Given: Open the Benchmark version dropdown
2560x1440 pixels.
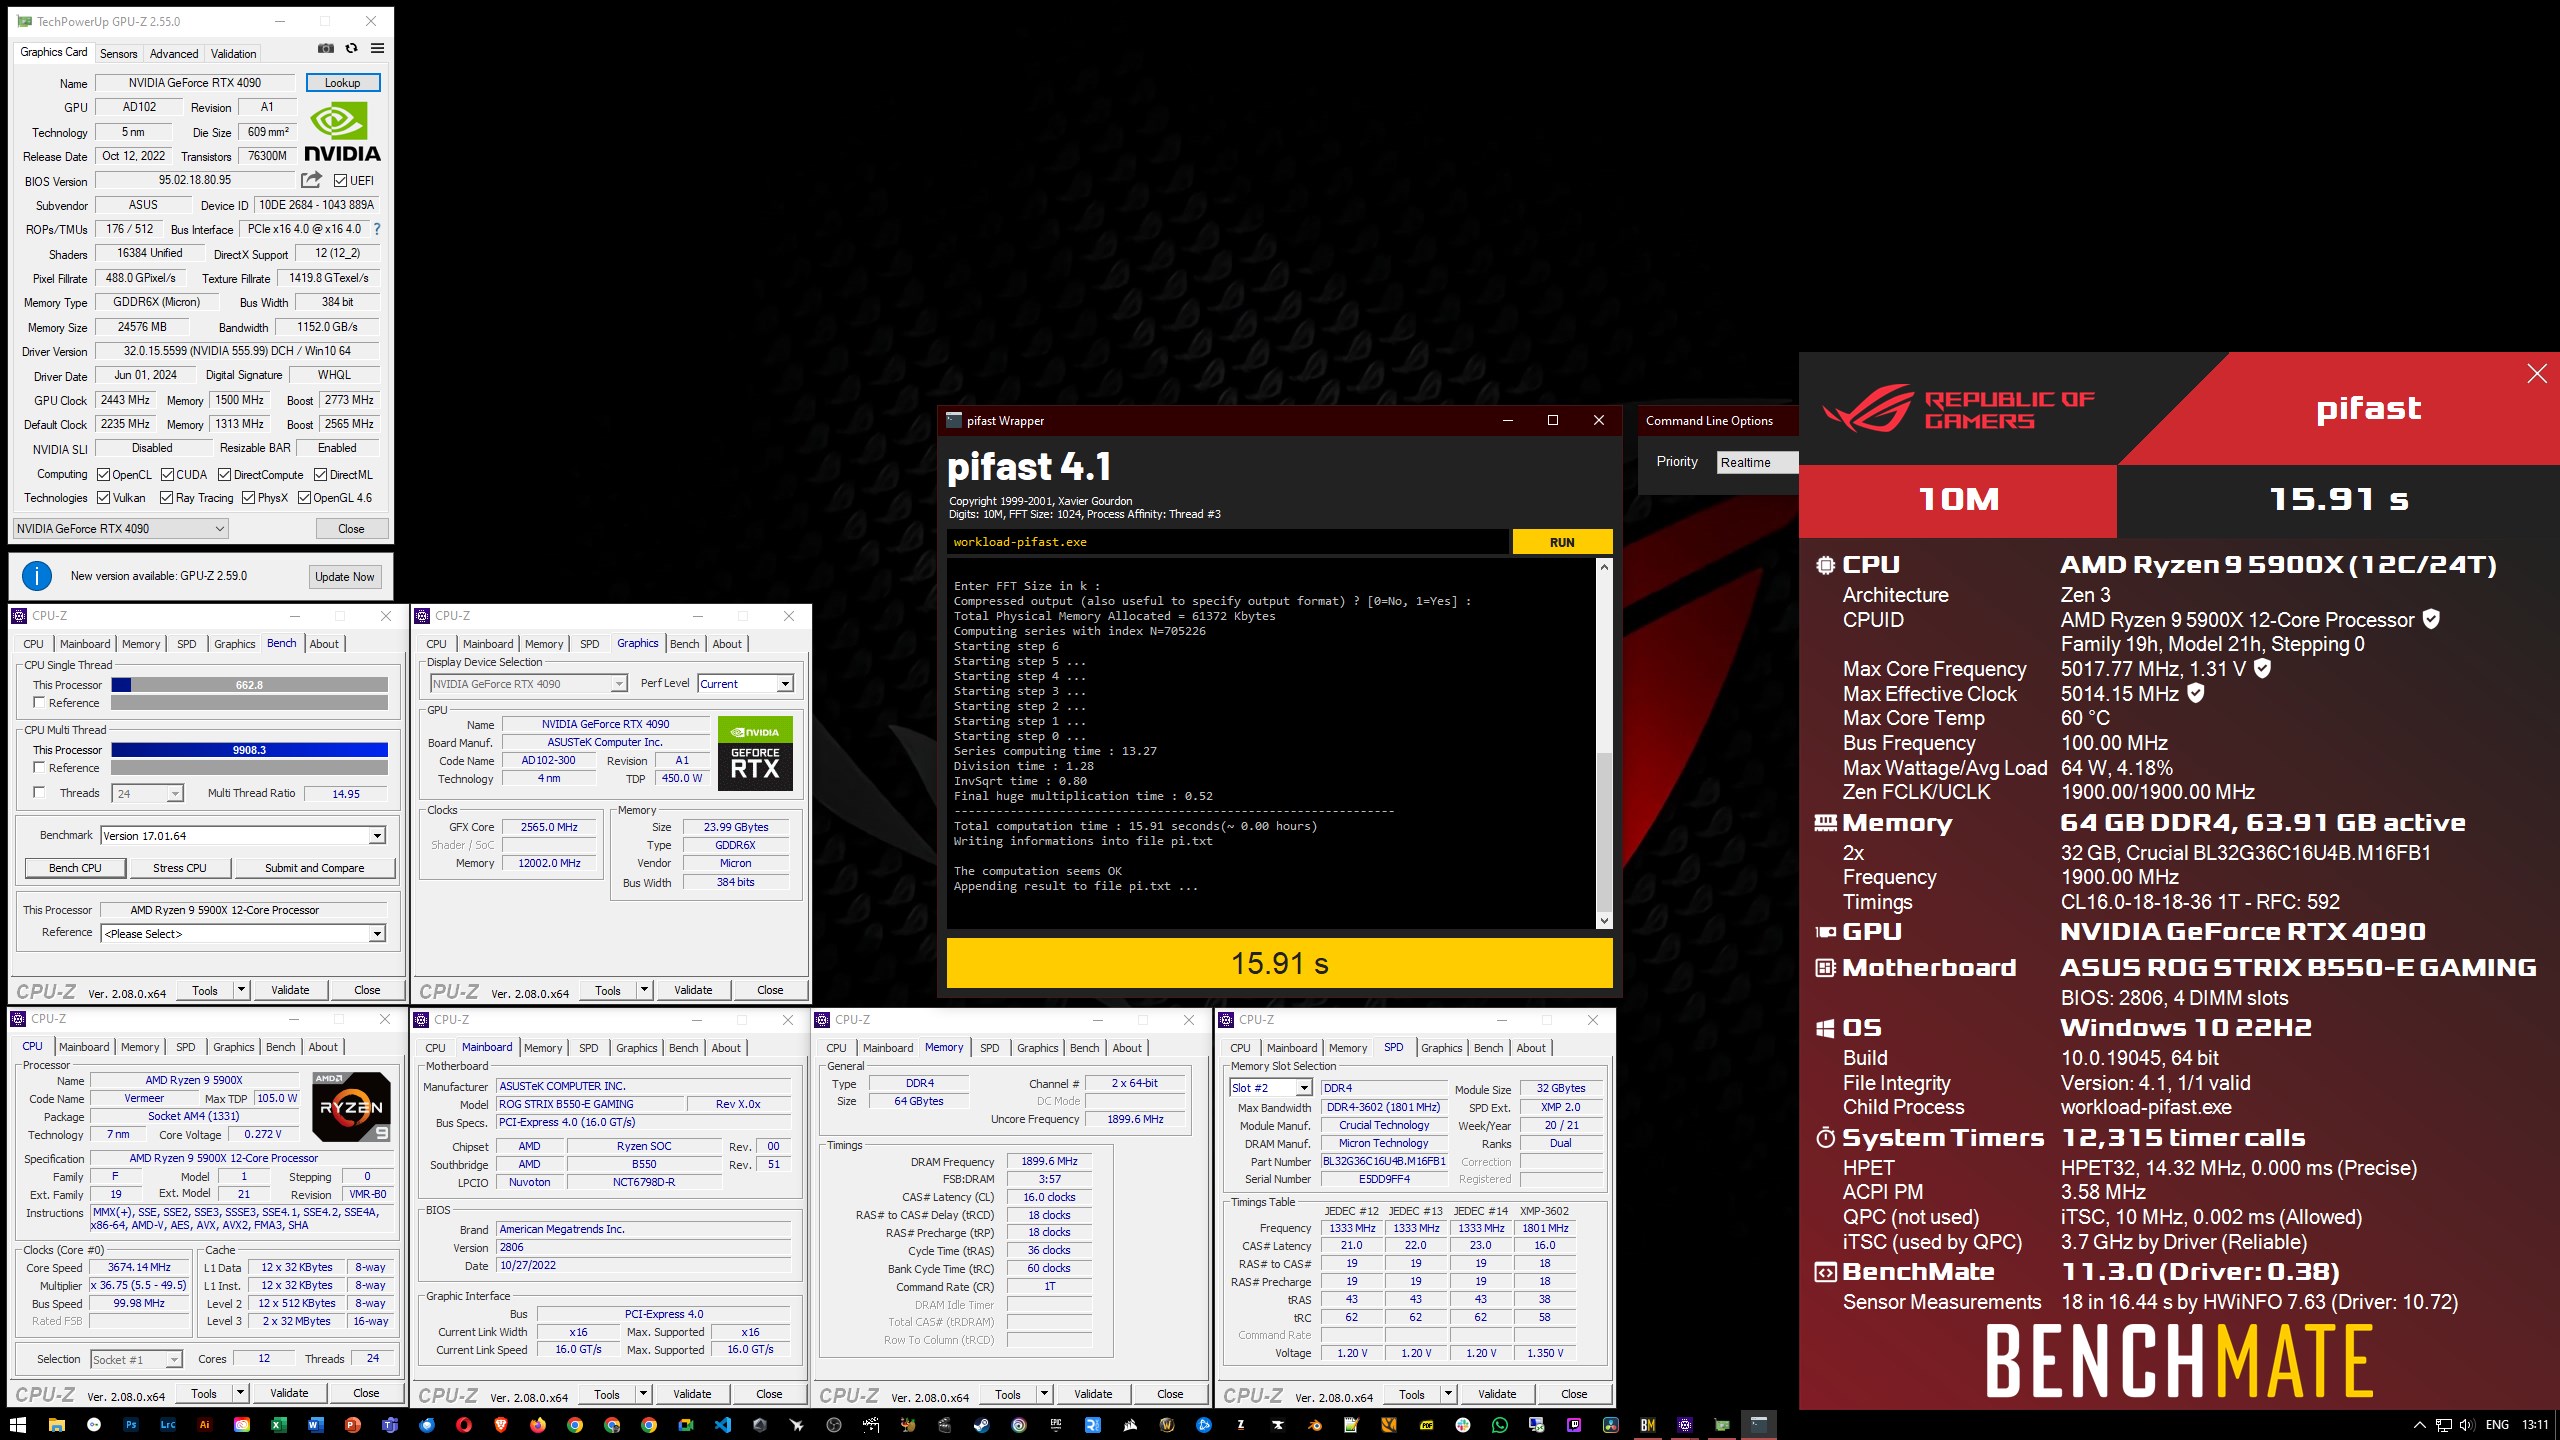Looking at the screenshot, I should click(243, 836).
